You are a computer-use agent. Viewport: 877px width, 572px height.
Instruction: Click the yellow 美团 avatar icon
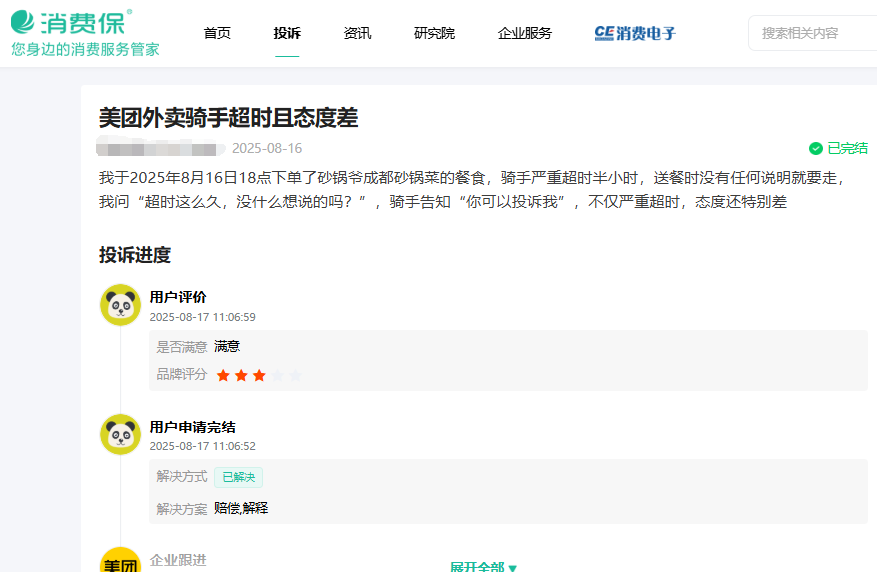tap(120, 560)
